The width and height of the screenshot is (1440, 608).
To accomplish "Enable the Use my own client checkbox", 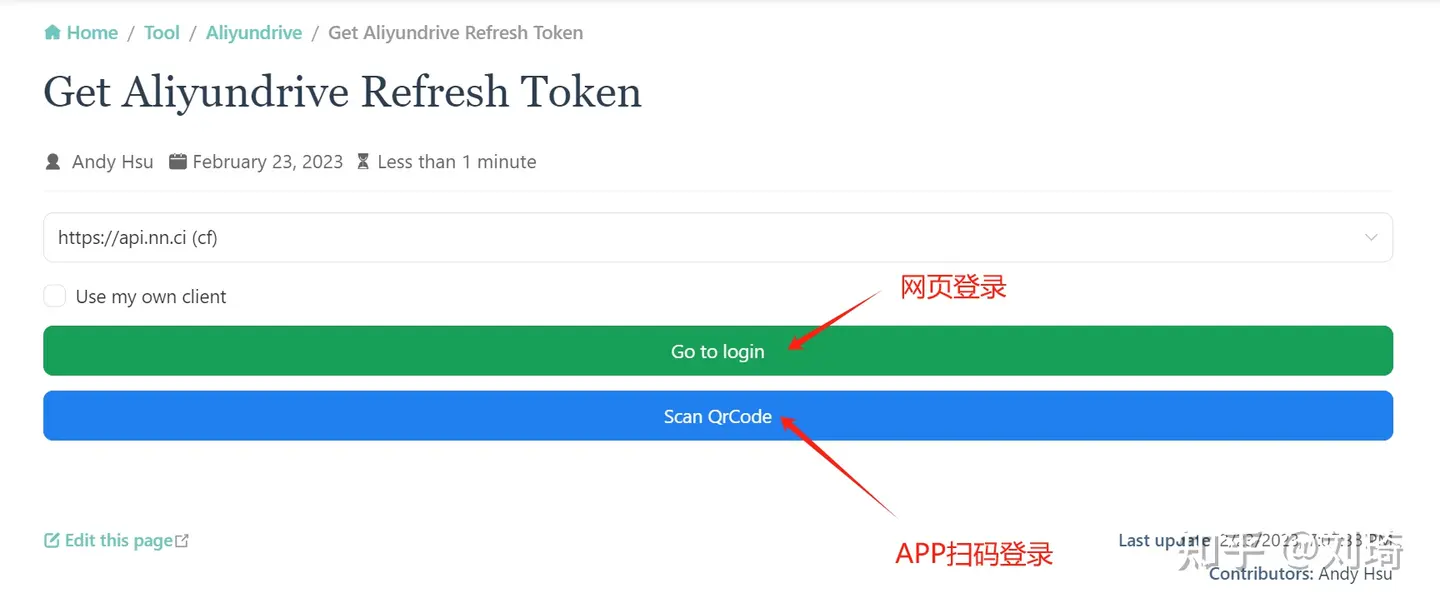I will [x=55, y=296].
